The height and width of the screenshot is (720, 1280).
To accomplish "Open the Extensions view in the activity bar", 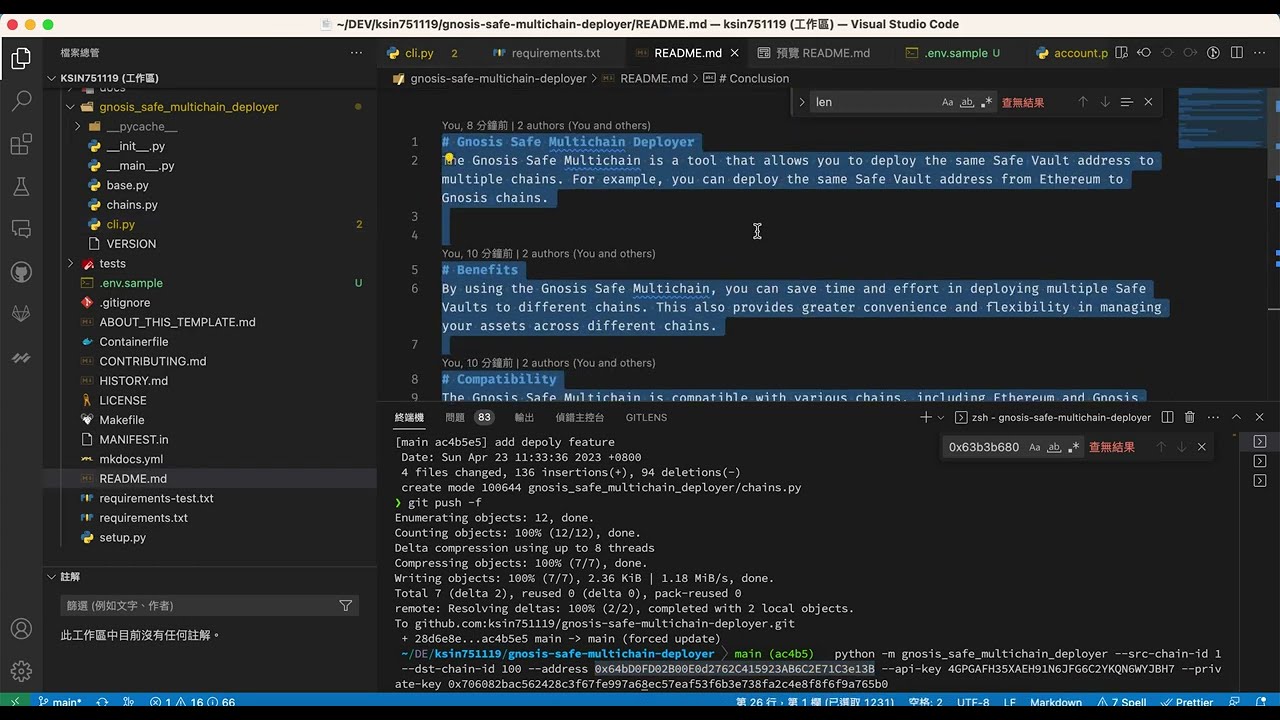I will [21, 145].
